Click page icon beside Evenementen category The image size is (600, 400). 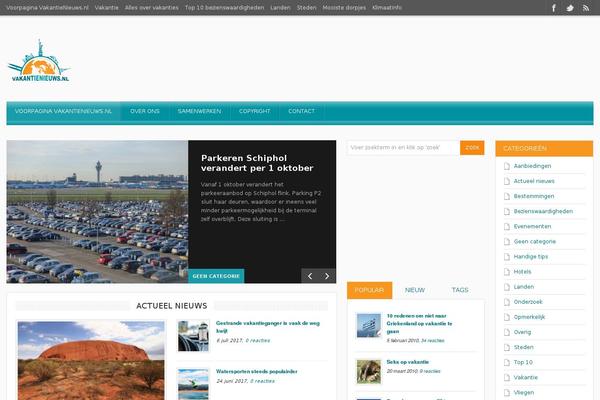pos(507,226)
